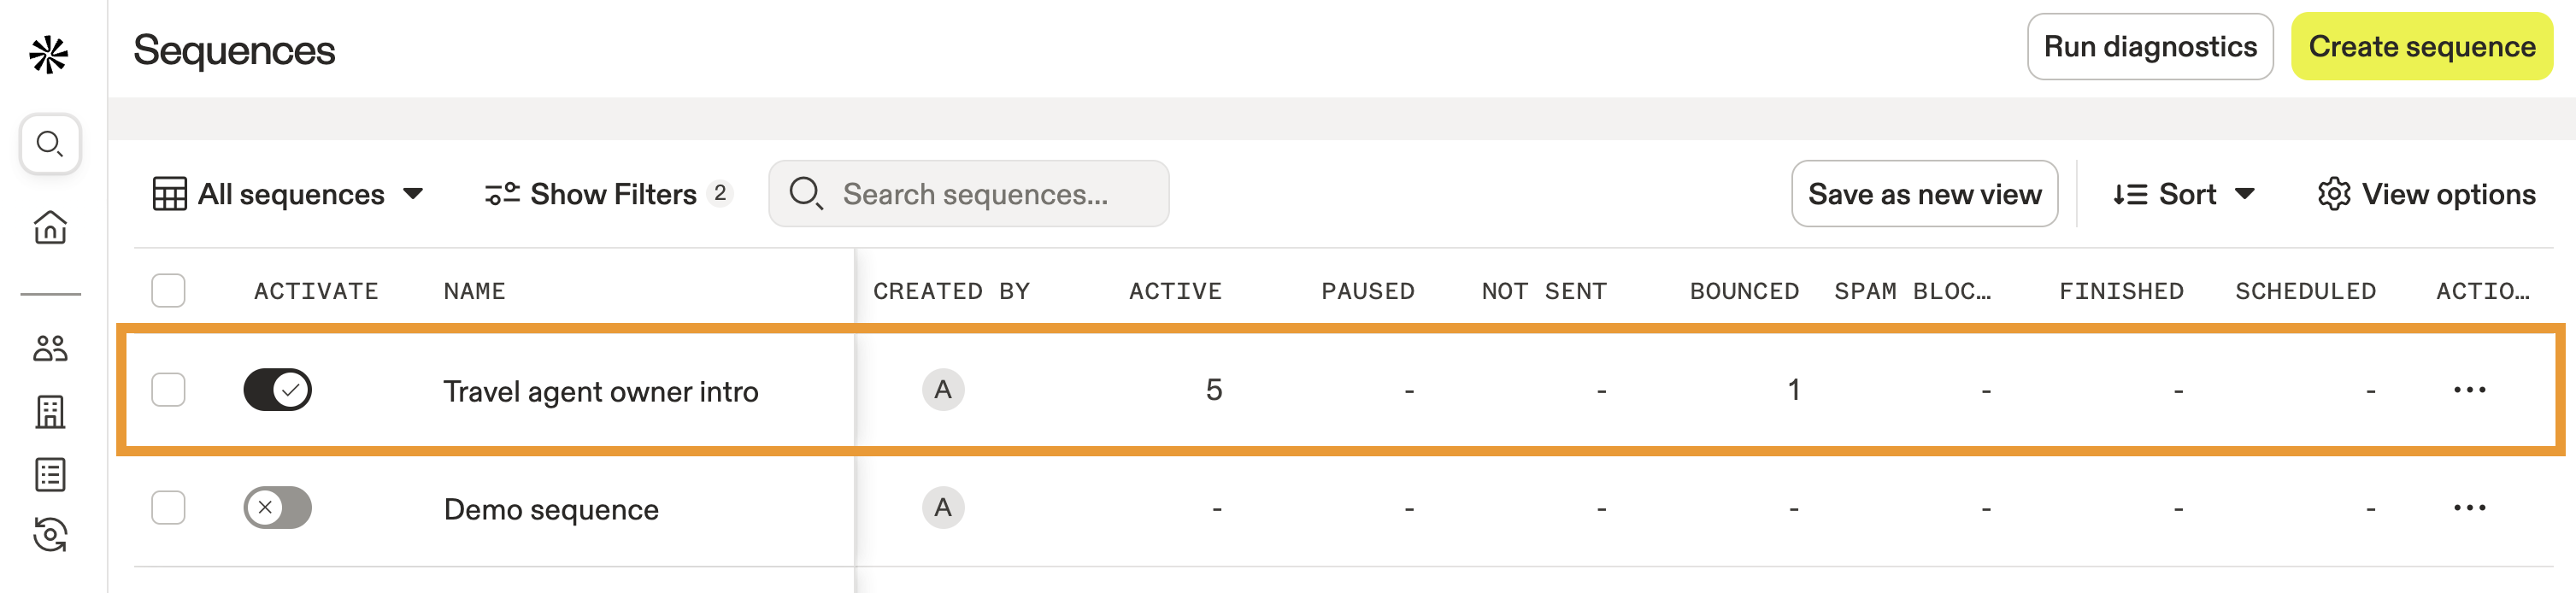Screen dimensions: 2576x593
Task: Click the asterisk app logo icon
Action: pyautogui.click(x=48, y=54)
